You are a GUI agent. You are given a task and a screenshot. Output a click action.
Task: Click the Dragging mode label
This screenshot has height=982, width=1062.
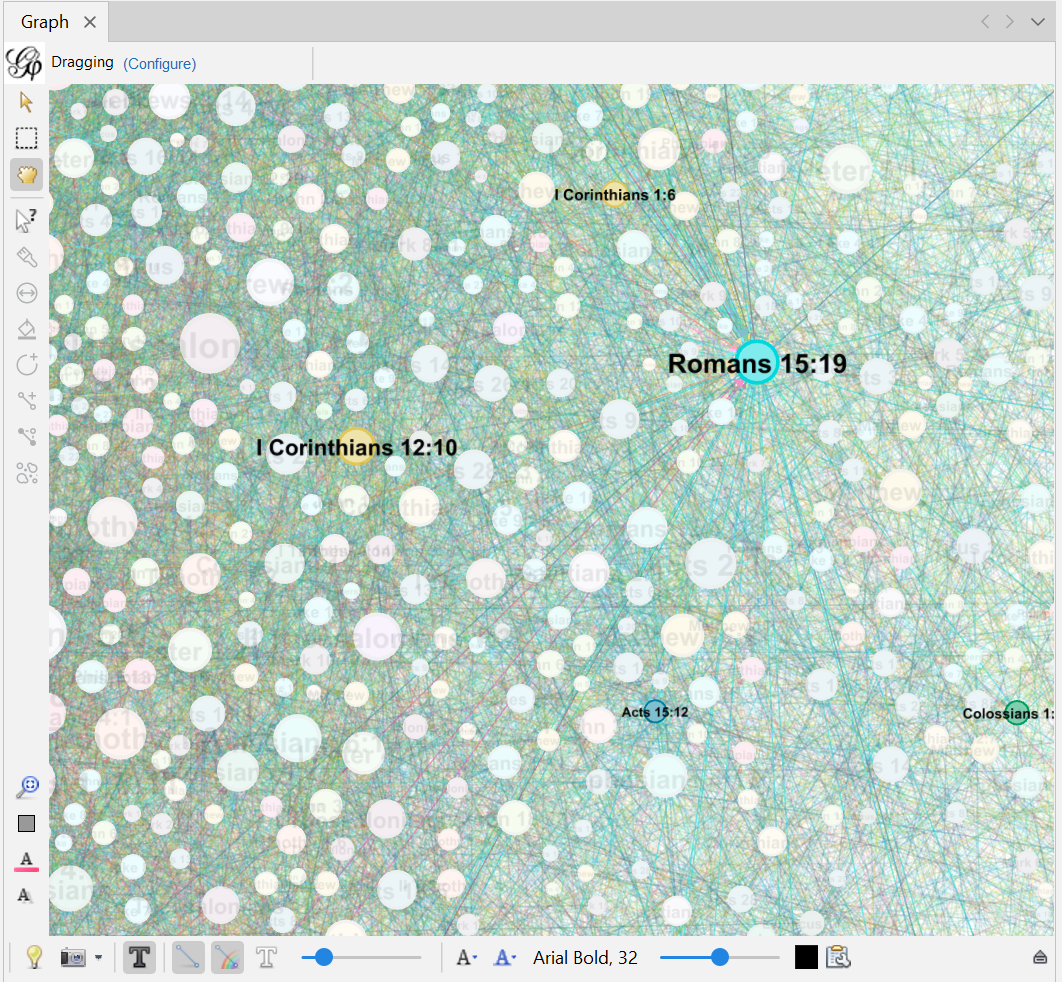(x=83, y=62)
